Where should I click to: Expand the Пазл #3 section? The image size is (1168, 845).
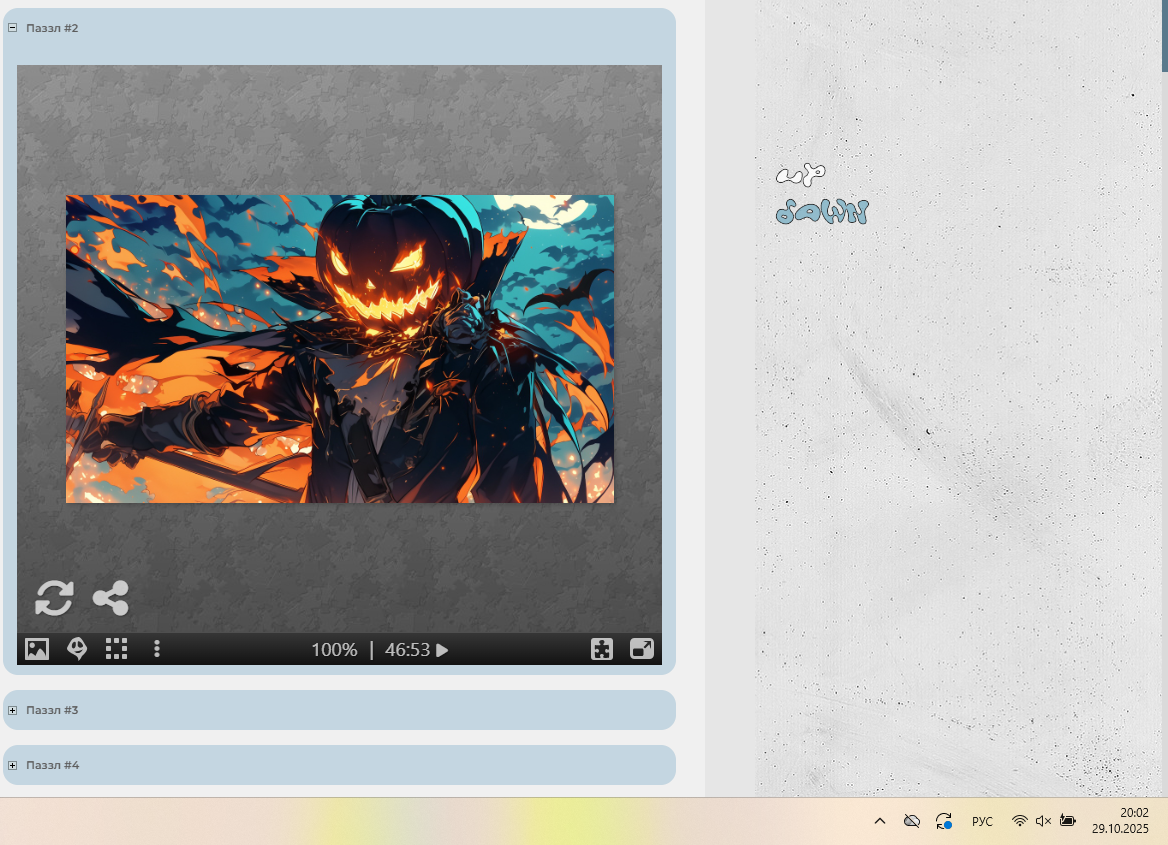click(x=13, y=710)
